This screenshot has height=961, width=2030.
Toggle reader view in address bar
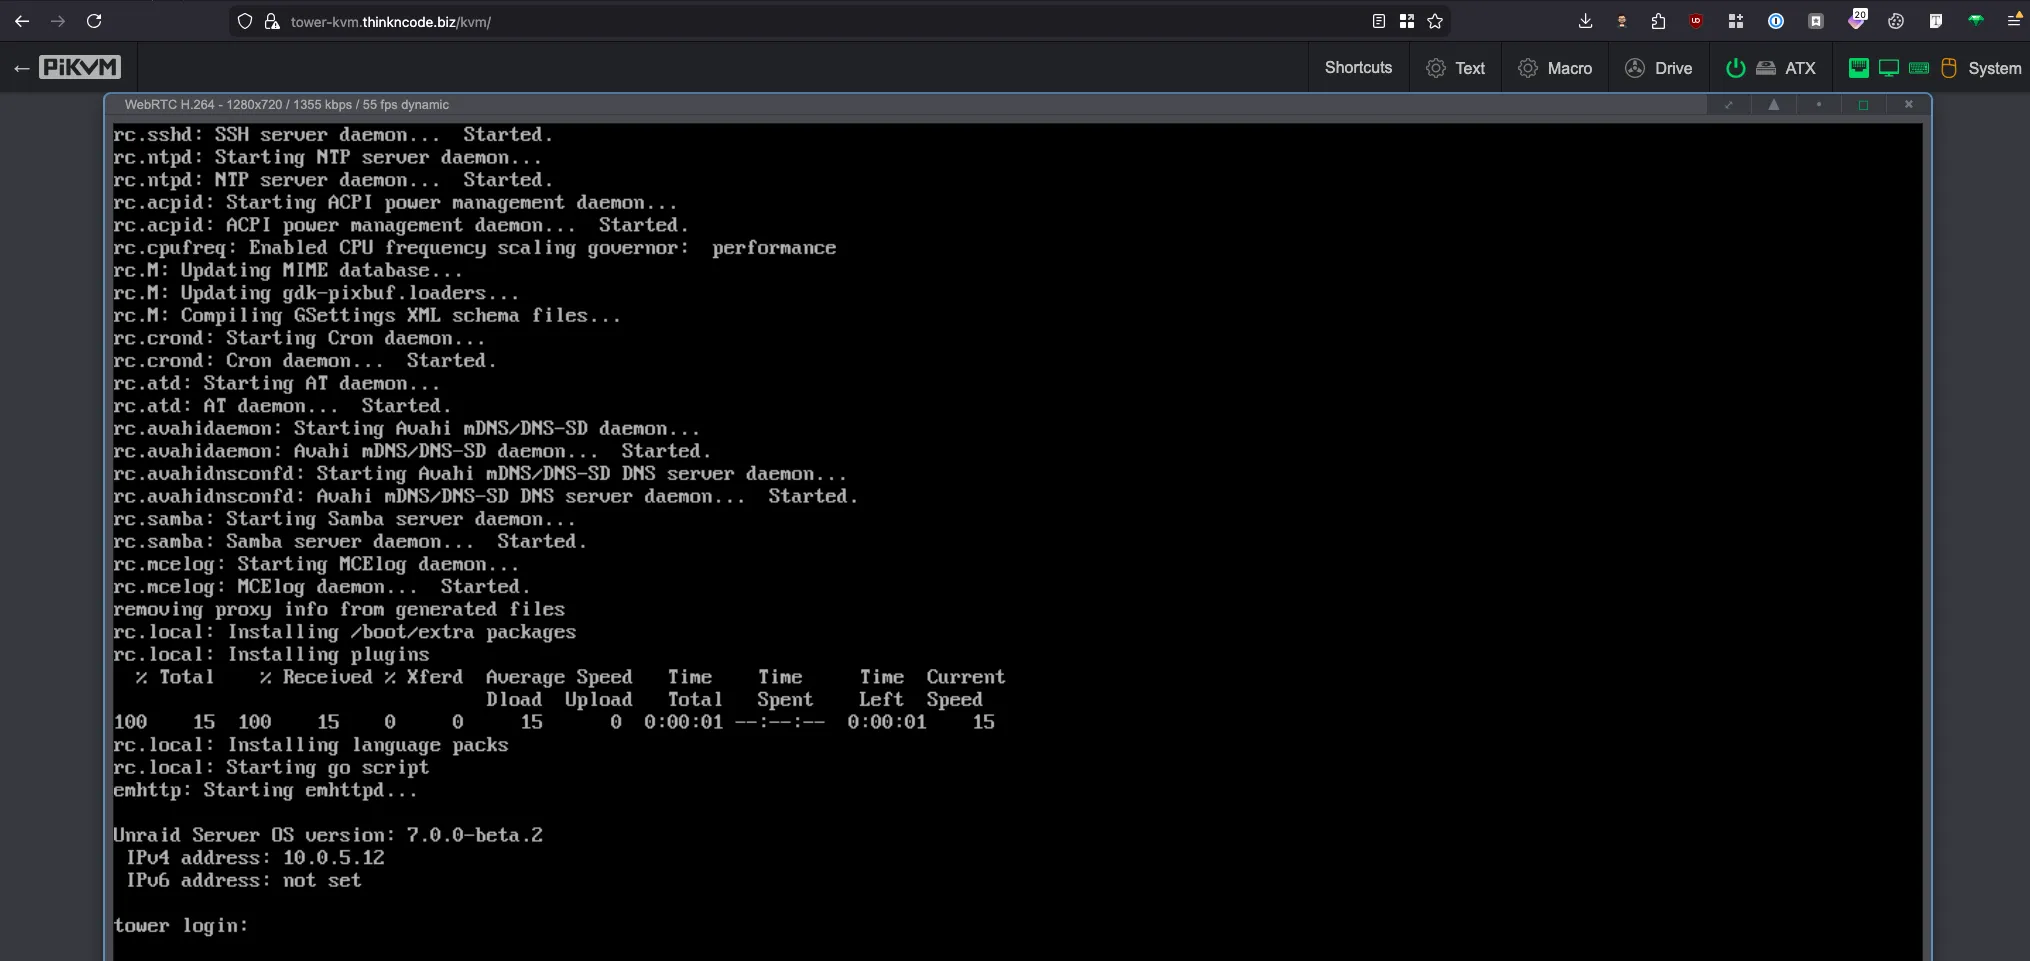point(1379,21)
